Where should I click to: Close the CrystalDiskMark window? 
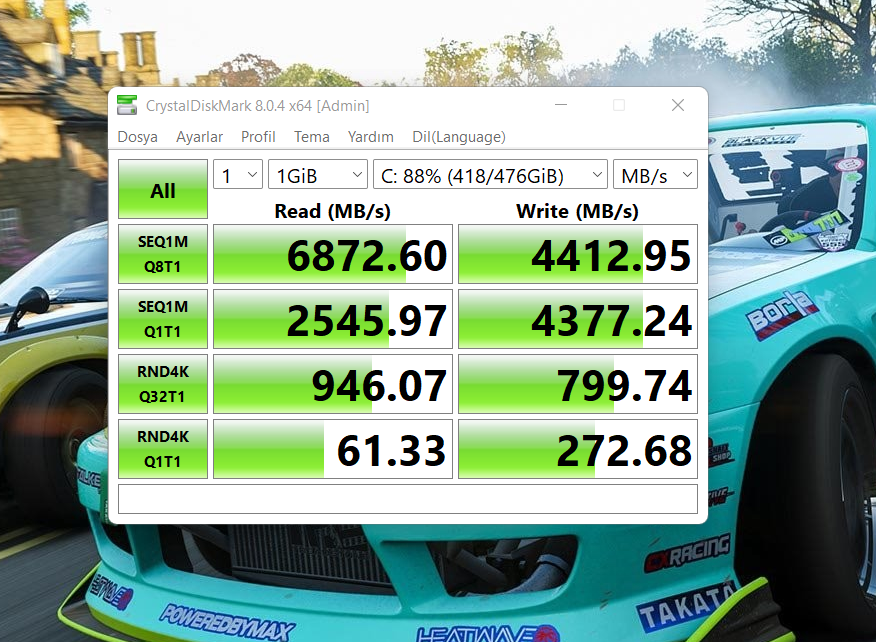pyautogui.click(x=678, y=105)
